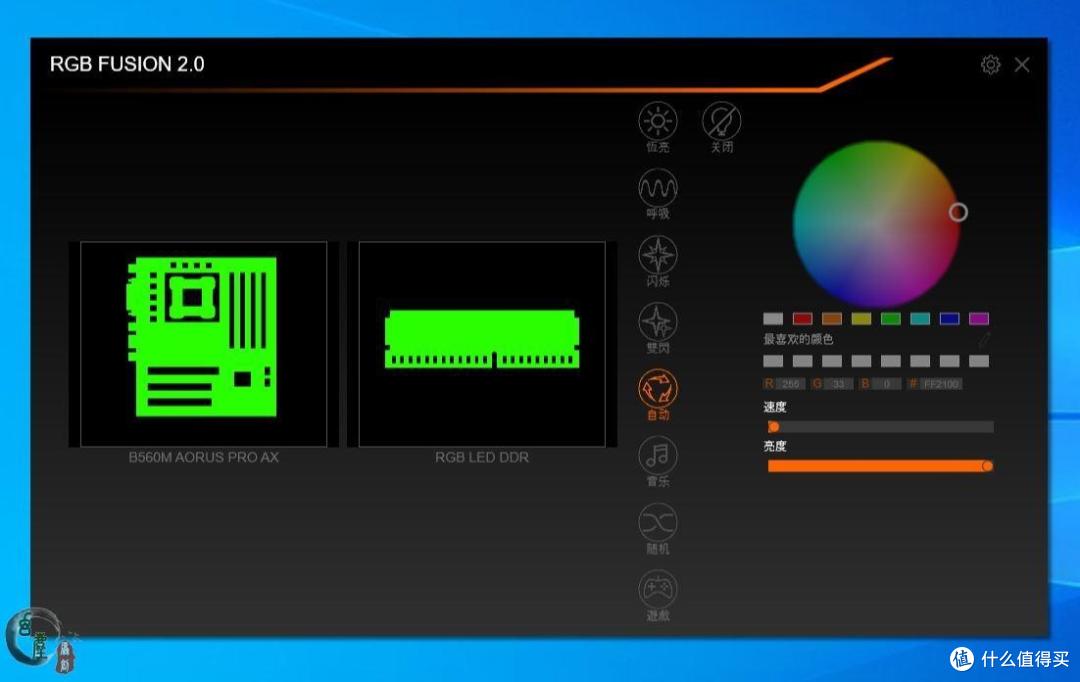Pick the 双闪 double flash mode
This screenshot has height=682, width=1080.
pyautogui.click(x=658, y=328)
